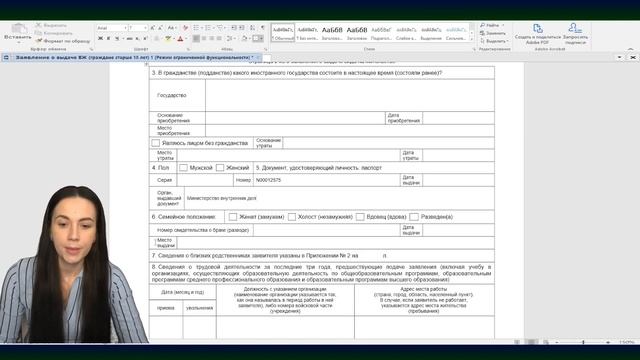The width and height of the screenshot is (640, 360).
Task: Check the 'Женат (замужем)' box
Action: pos(233,217)
